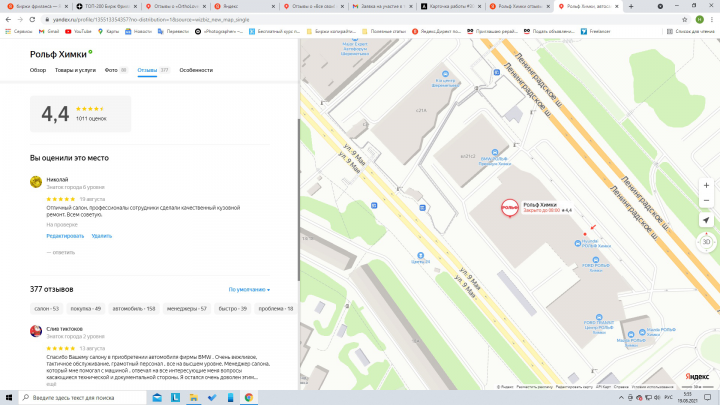
Task: Click the red Рольф pin marker on map
Action: tap(510, 208)
